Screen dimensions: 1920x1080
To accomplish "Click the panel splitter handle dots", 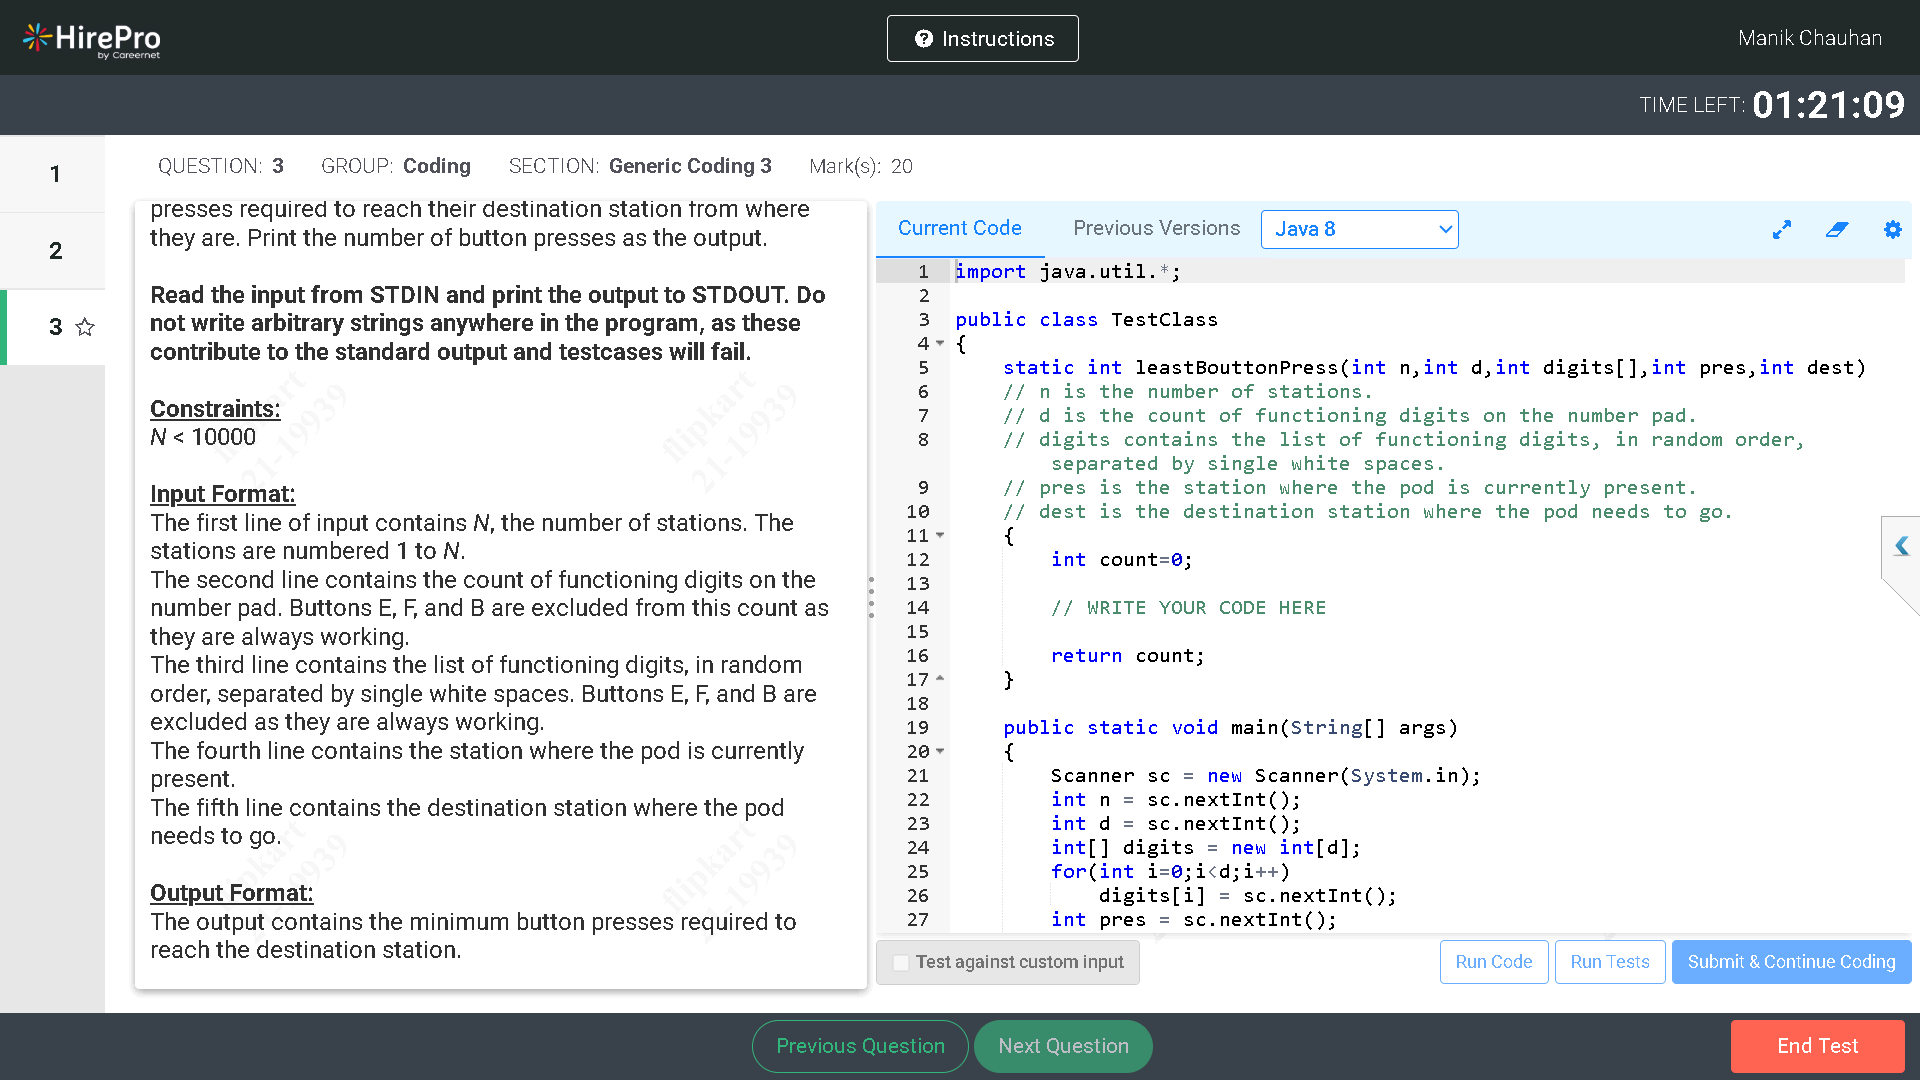I will [x=871, y=597].
